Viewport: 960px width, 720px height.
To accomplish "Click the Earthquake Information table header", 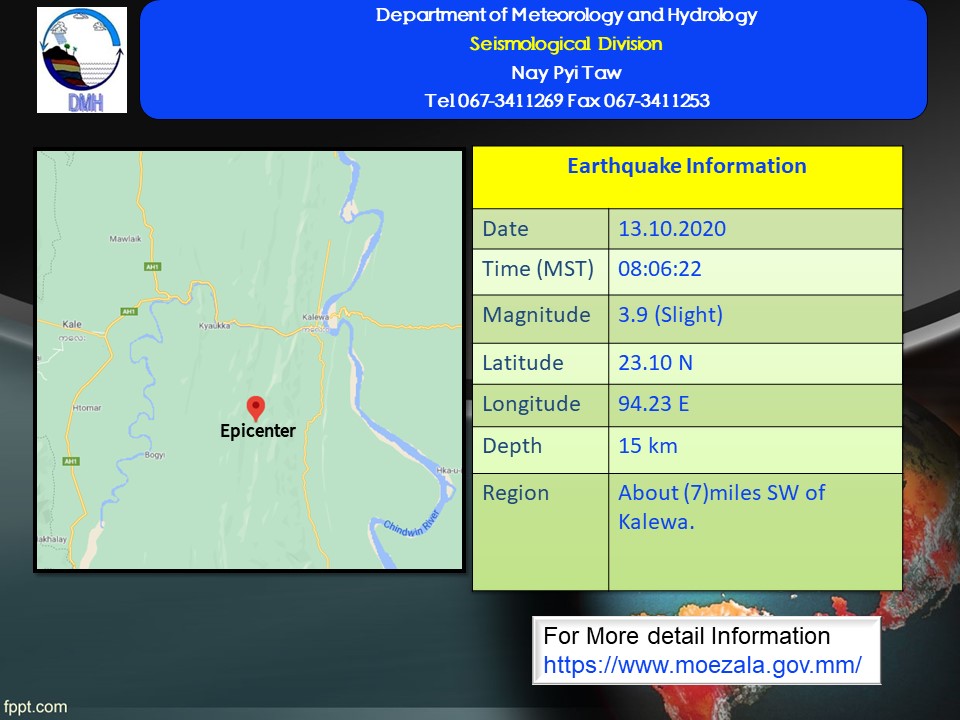I will (686, 167).
